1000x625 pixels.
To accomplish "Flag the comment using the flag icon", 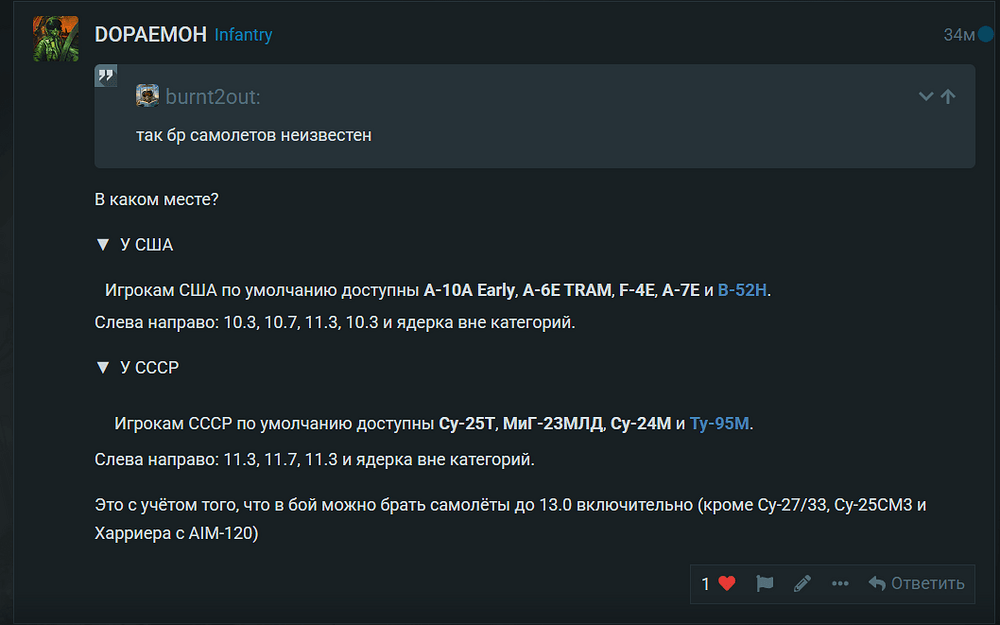I will [764, 583].
